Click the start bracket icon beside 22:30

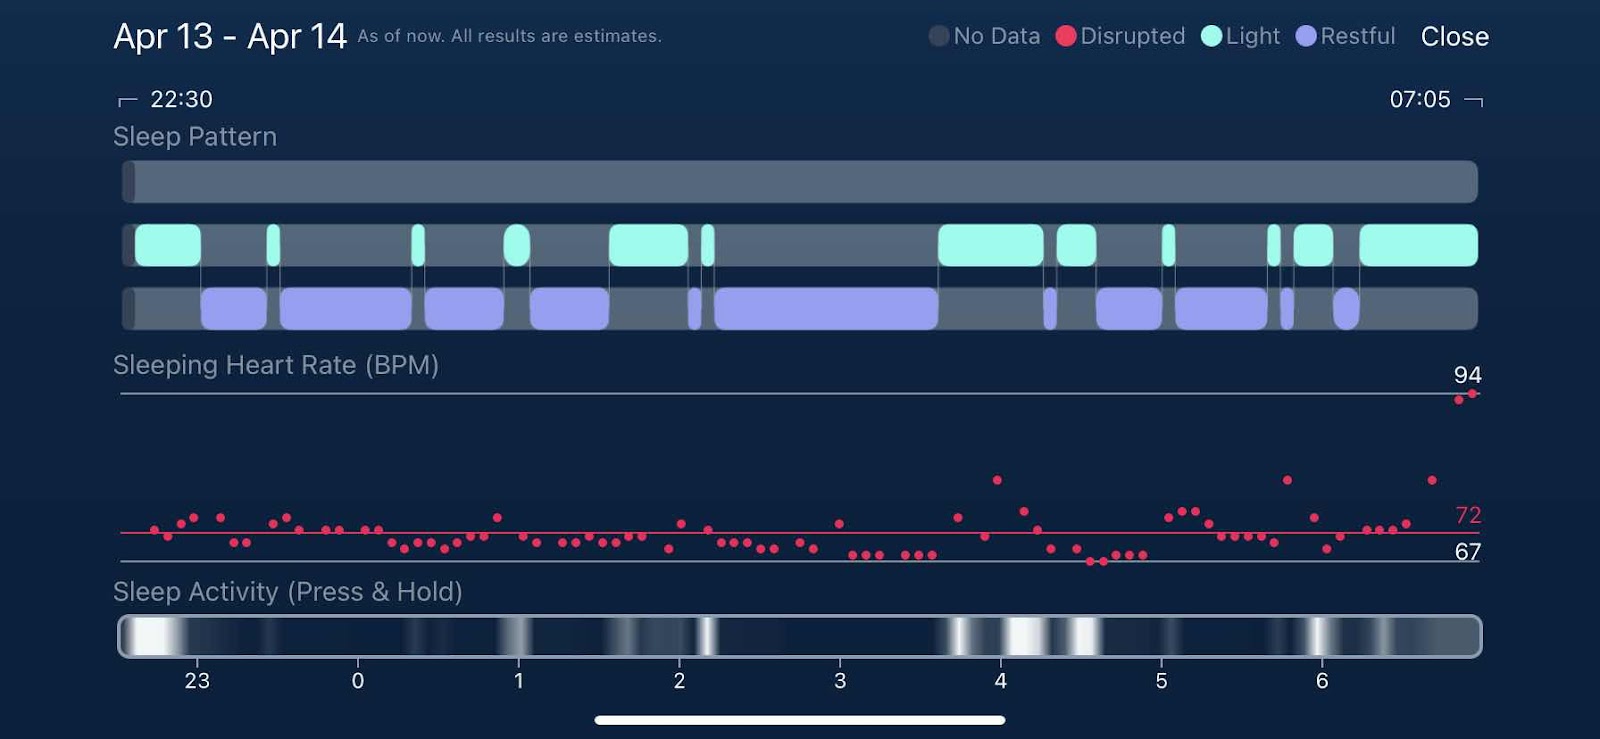(x=127, y=100)
